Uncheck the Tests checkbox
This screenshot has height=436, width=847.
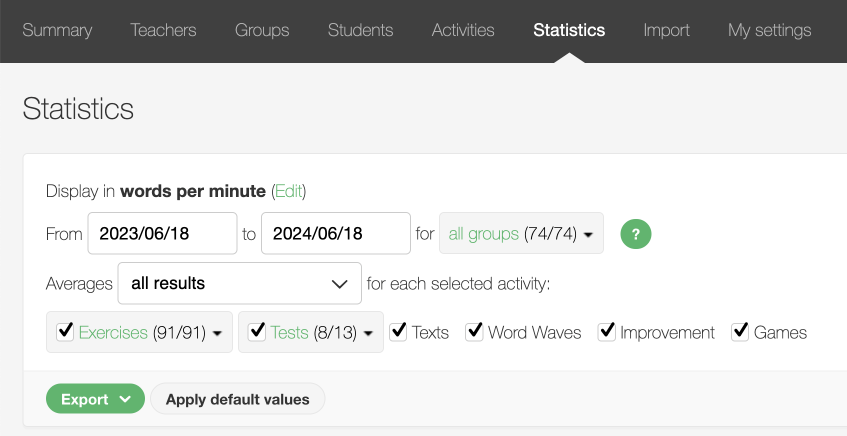pos(257,332)
